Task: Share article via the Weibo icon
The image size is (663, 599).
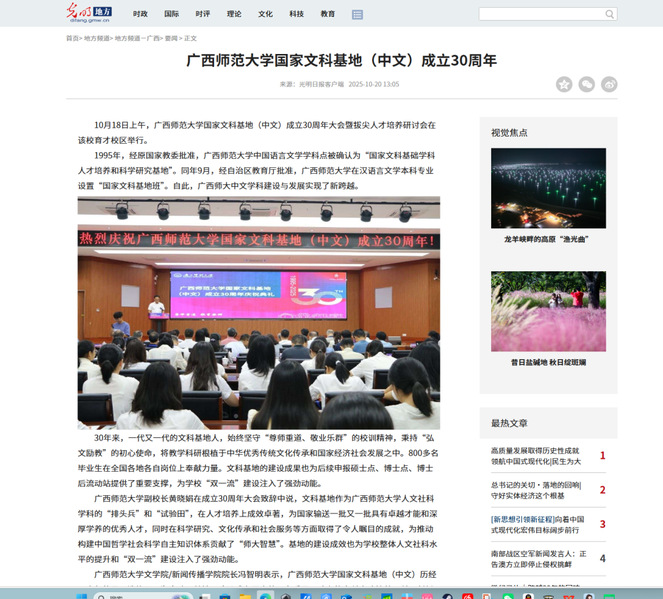Action: tap(609, 84)
